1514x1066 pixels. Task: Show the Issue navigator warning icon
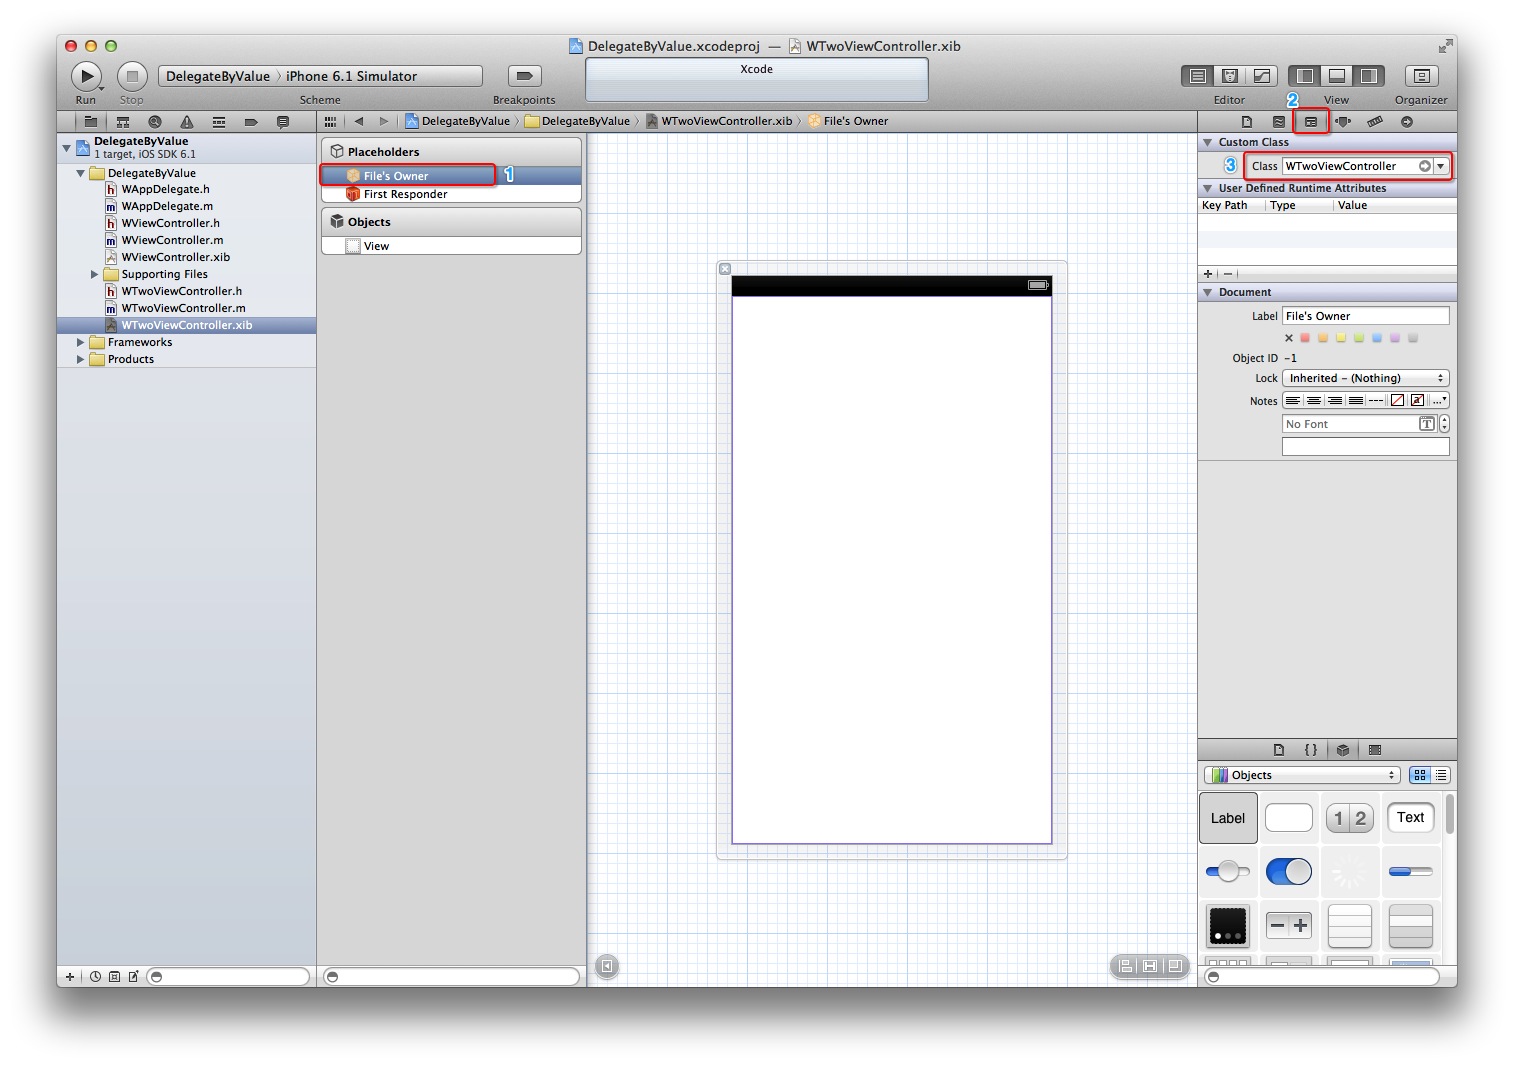pyautogui.click(x=186, y=122)
